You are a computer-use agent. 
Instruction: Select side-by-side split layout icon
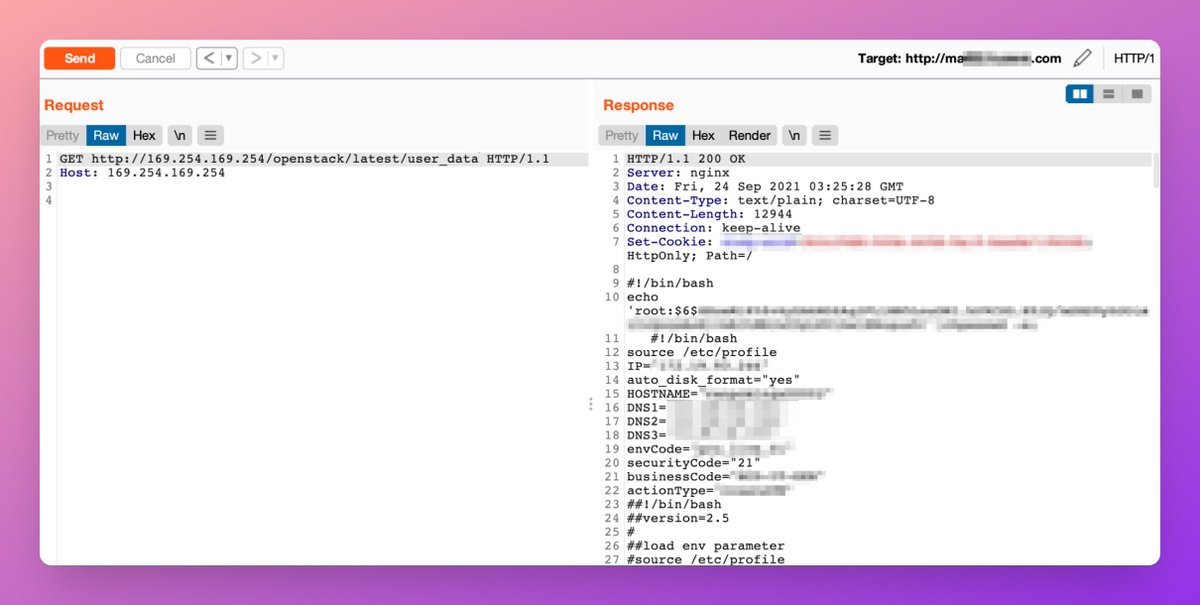tap(1079, 94)
